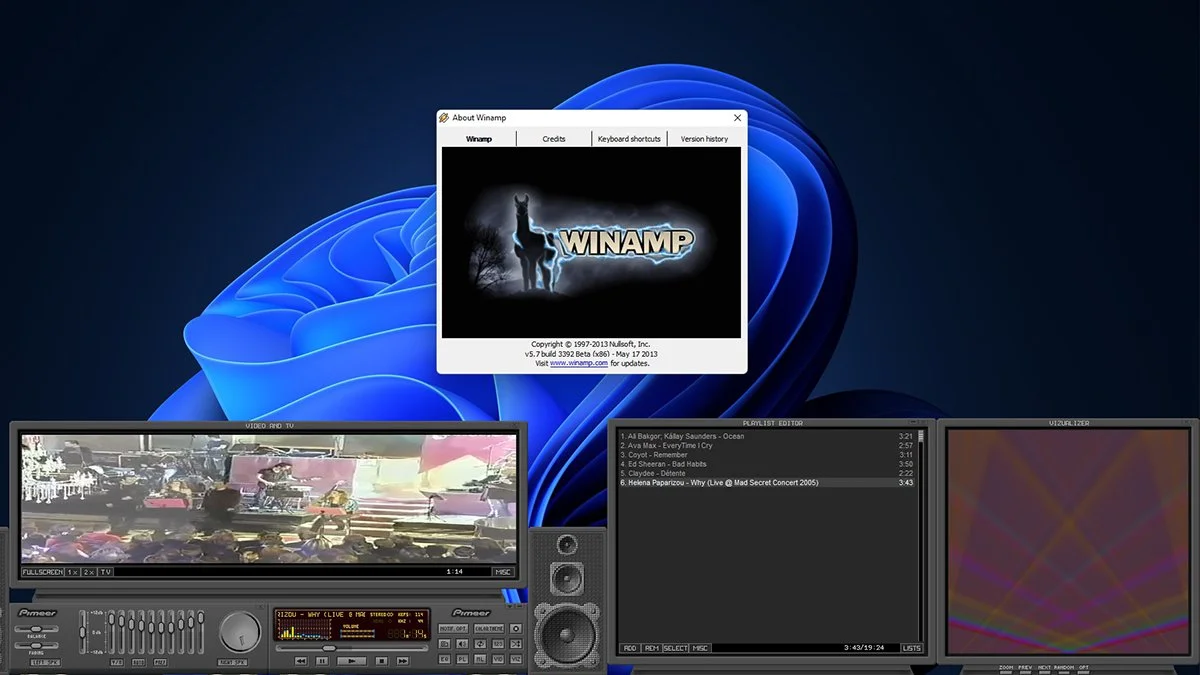Open the MISC menu in the playlist editor
This screenshot has width=1200, height=675.
tap(700, 648)
